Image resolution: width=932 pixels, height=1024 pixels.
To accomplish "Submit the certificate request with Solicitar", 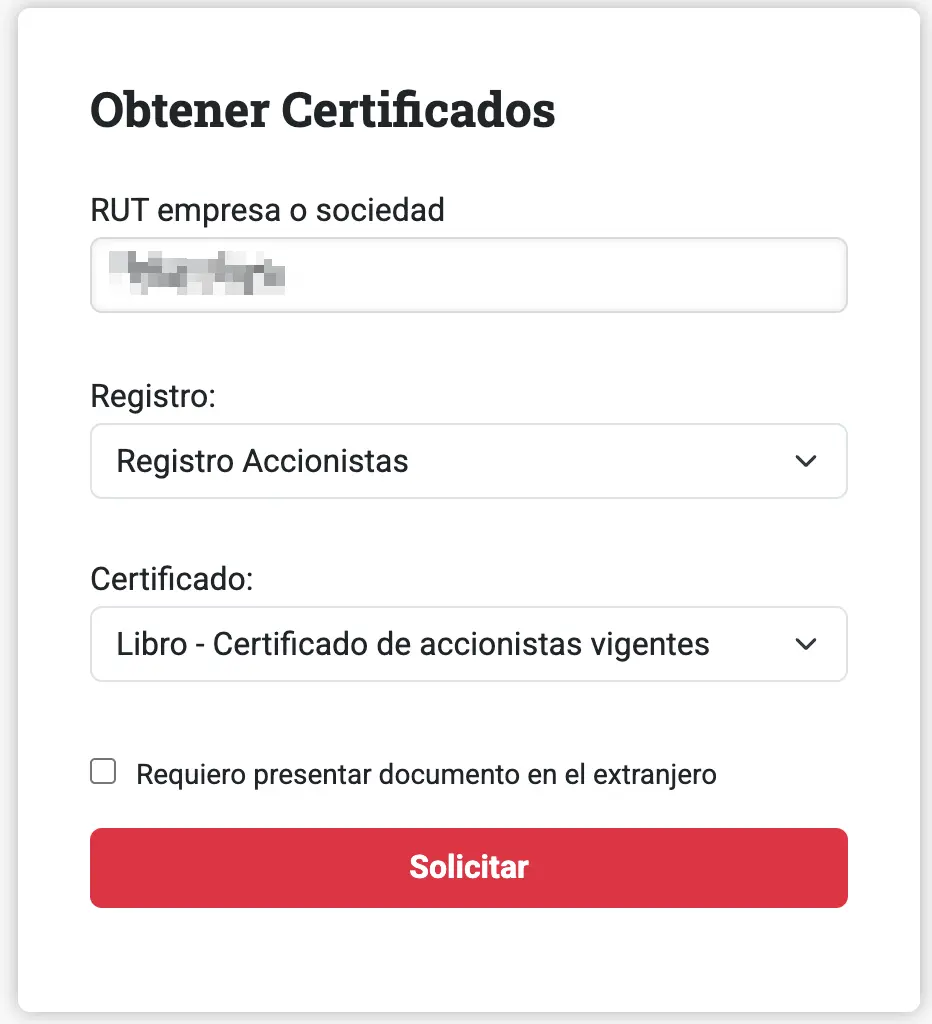I will (x=468, y=867).
